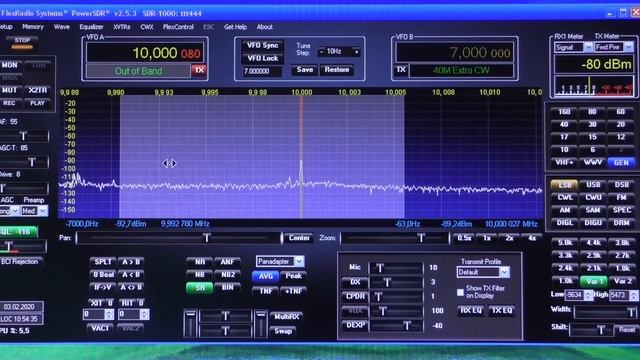This screenshot has height=360, width=640.
Task: Toggle ANF auto notch filter
Action: [227, 262]
